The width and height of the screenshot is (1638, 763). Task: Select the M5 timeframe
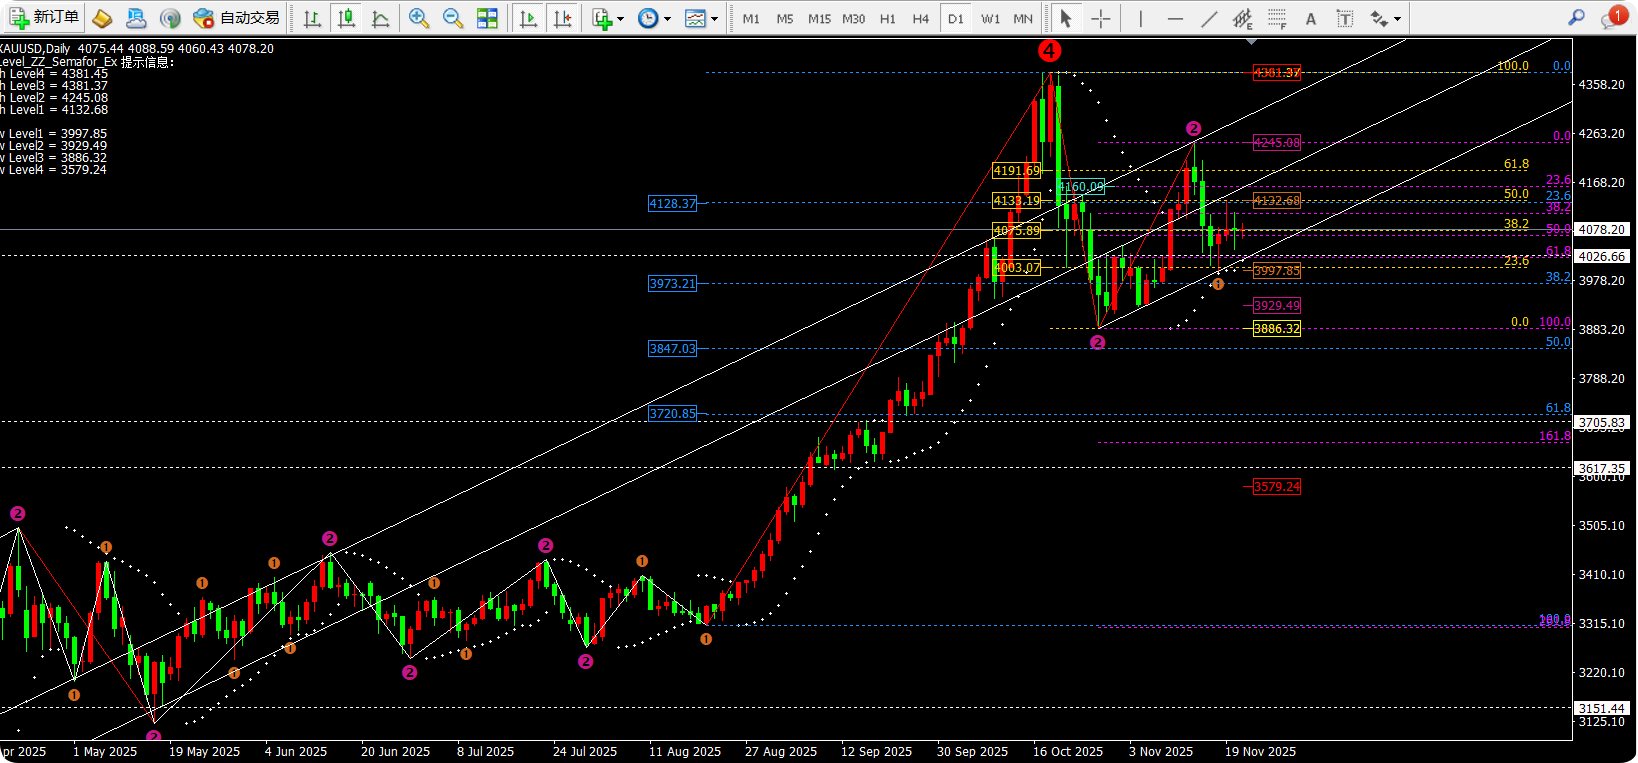coord(785,18)
